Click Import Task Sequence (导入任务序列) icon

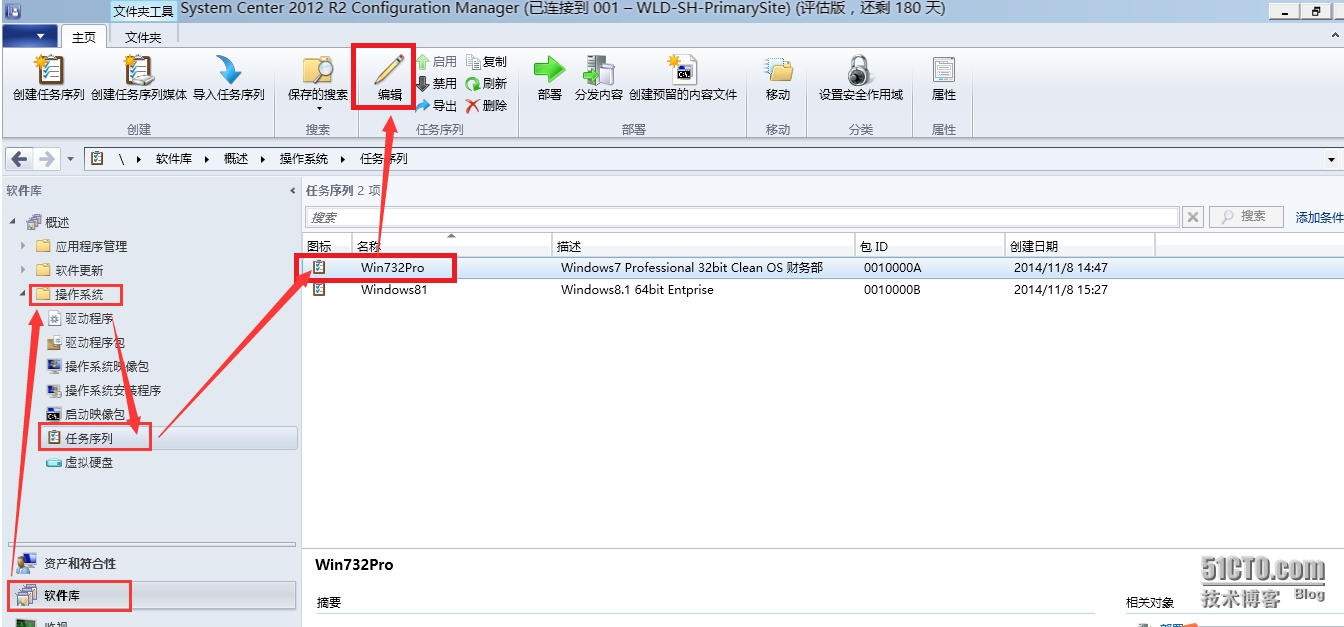tap(229, 69)
